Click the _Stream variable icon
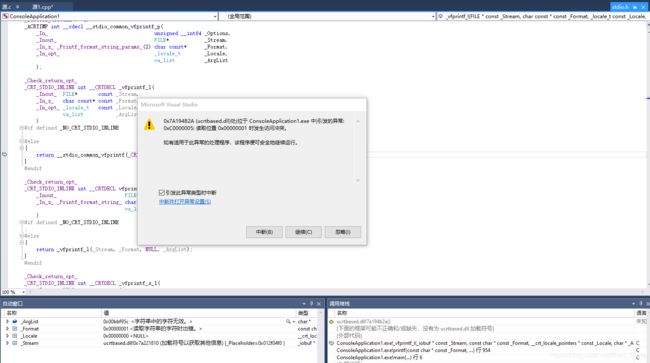 pos(15,343)
